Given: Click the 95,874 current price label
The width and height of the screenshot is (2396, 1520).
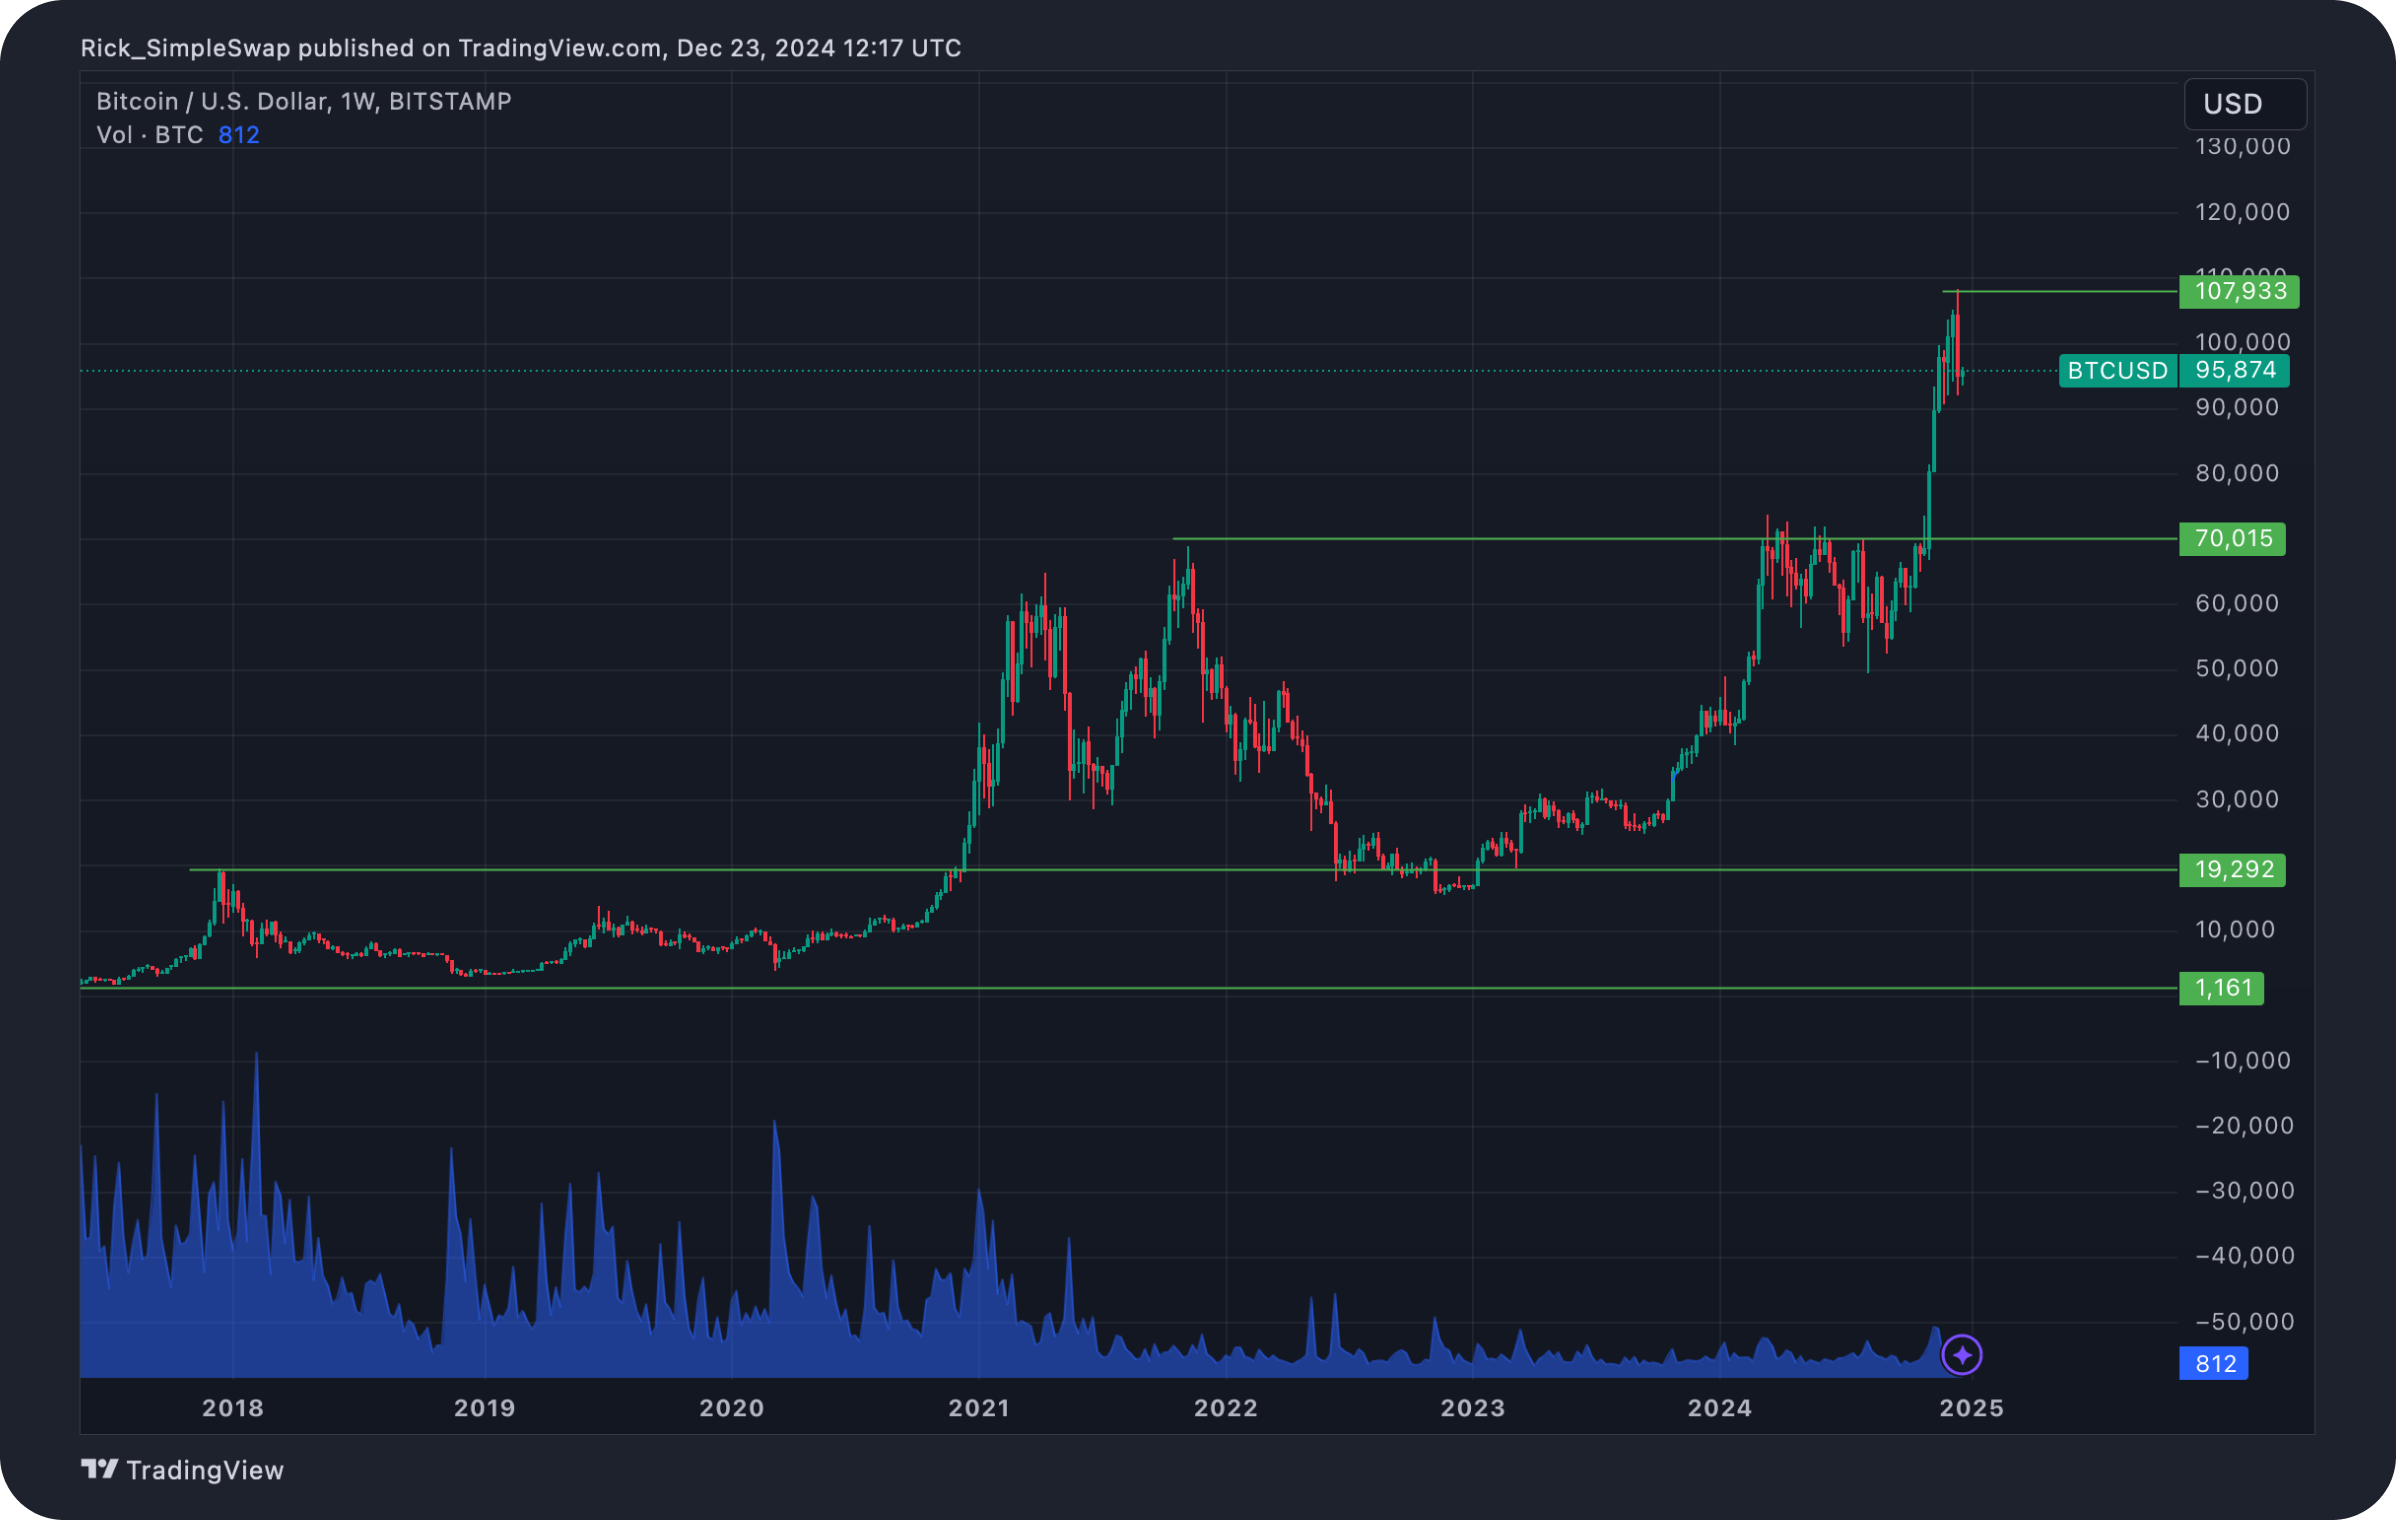Looking at the screenshot, I should [2234, 371].
